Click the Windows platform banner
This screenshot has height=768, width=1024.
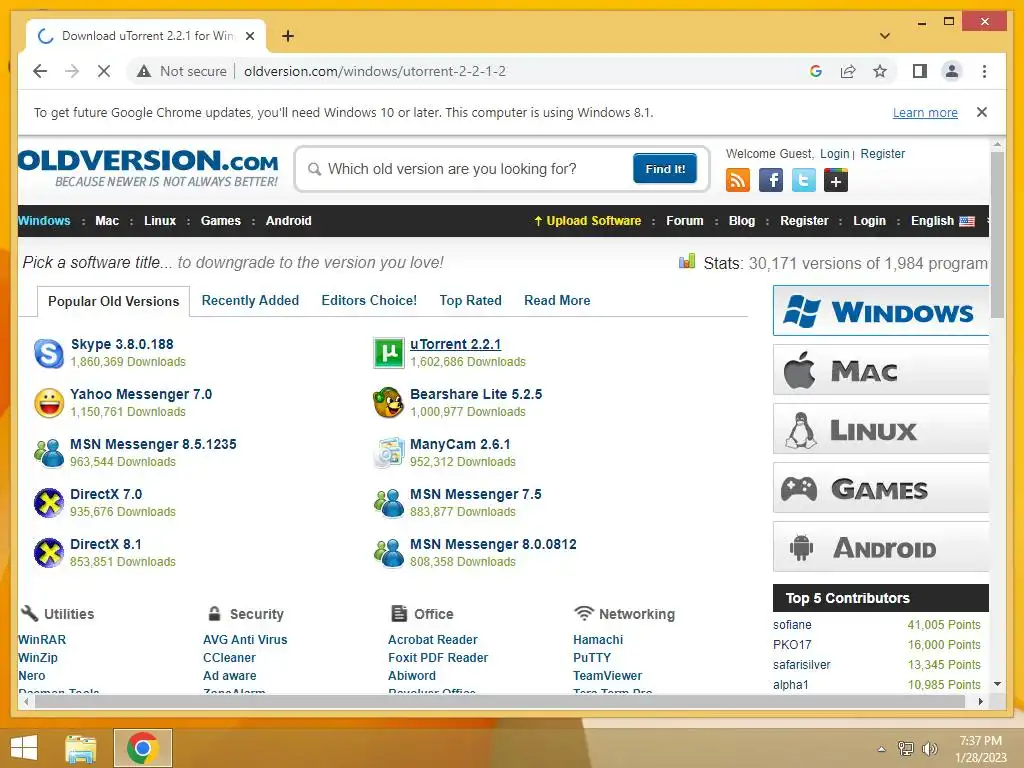880,310
